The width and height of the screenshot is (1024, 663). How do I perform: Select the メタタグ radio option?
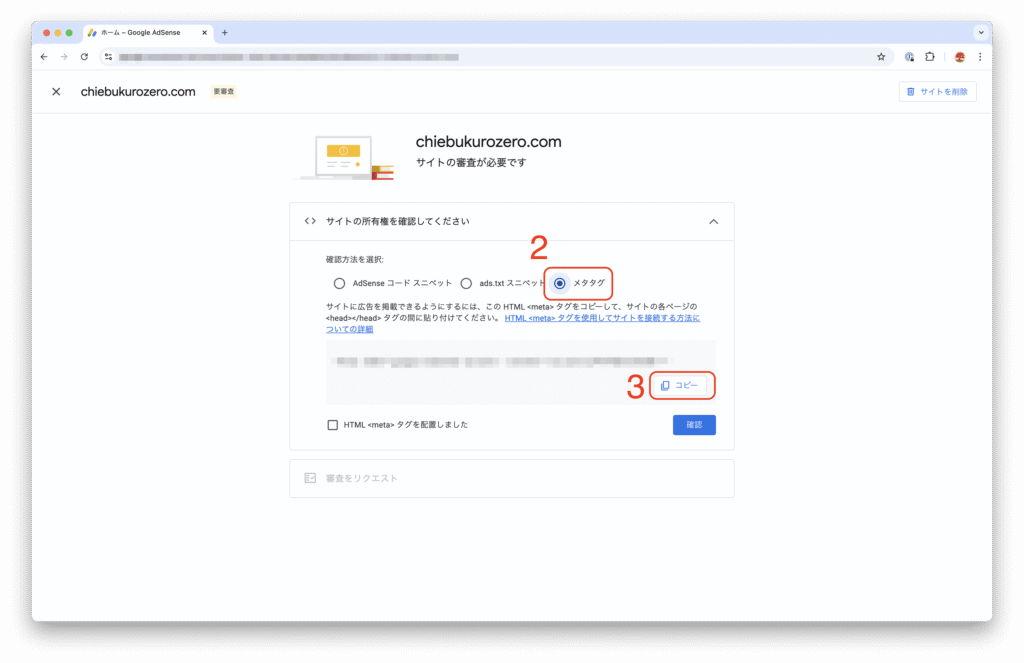560,283
